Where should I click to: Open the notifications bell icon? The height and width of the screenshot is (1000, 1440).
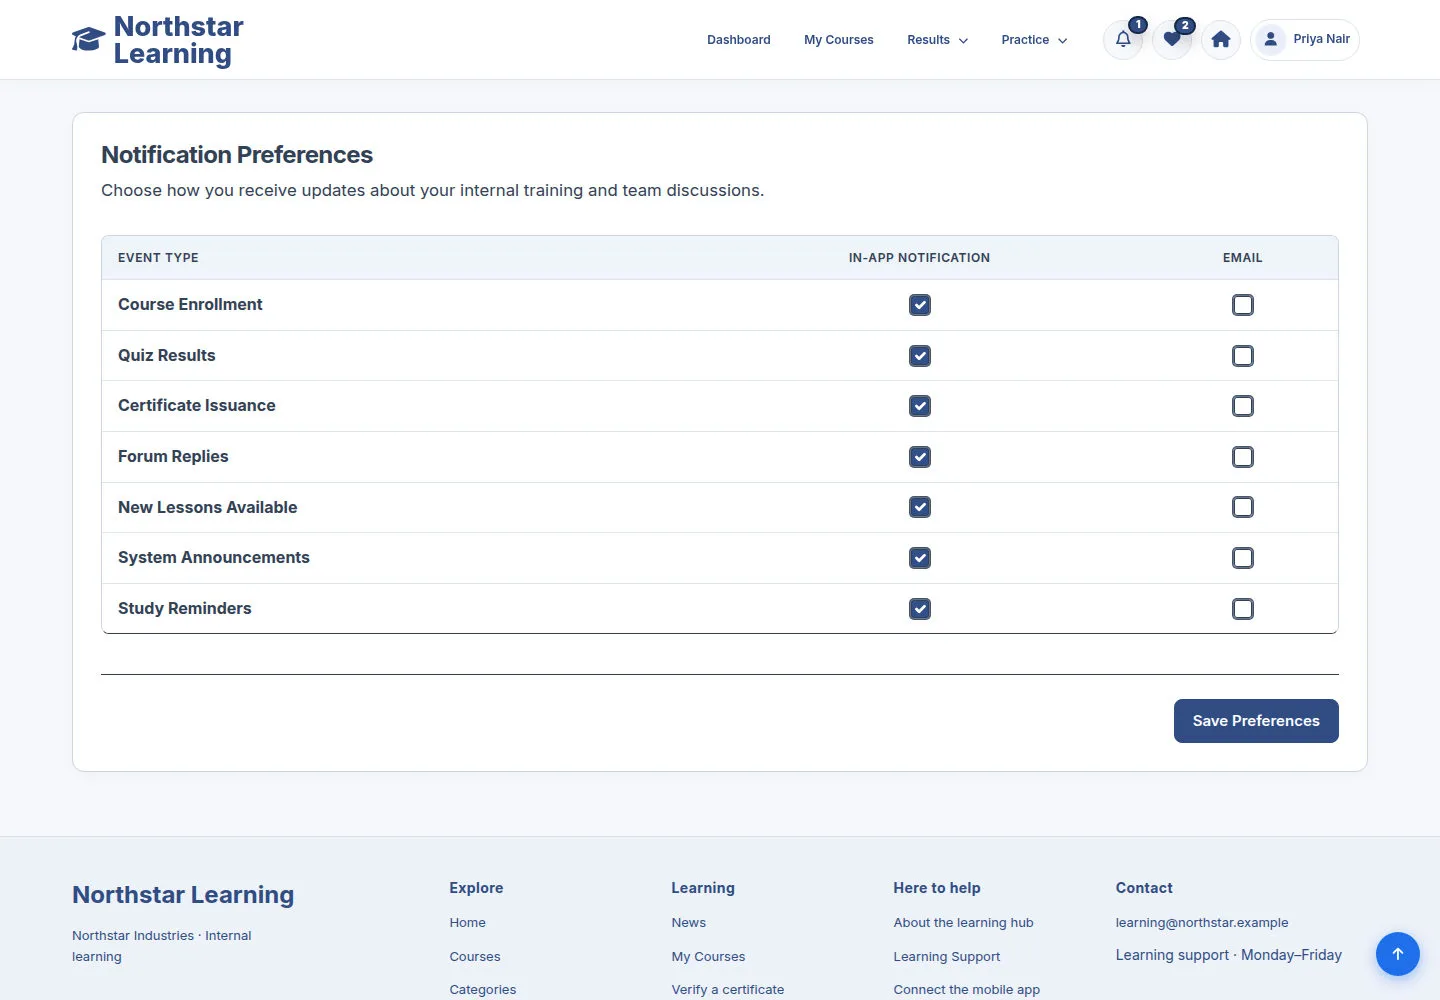click(x=1123, y=40)
